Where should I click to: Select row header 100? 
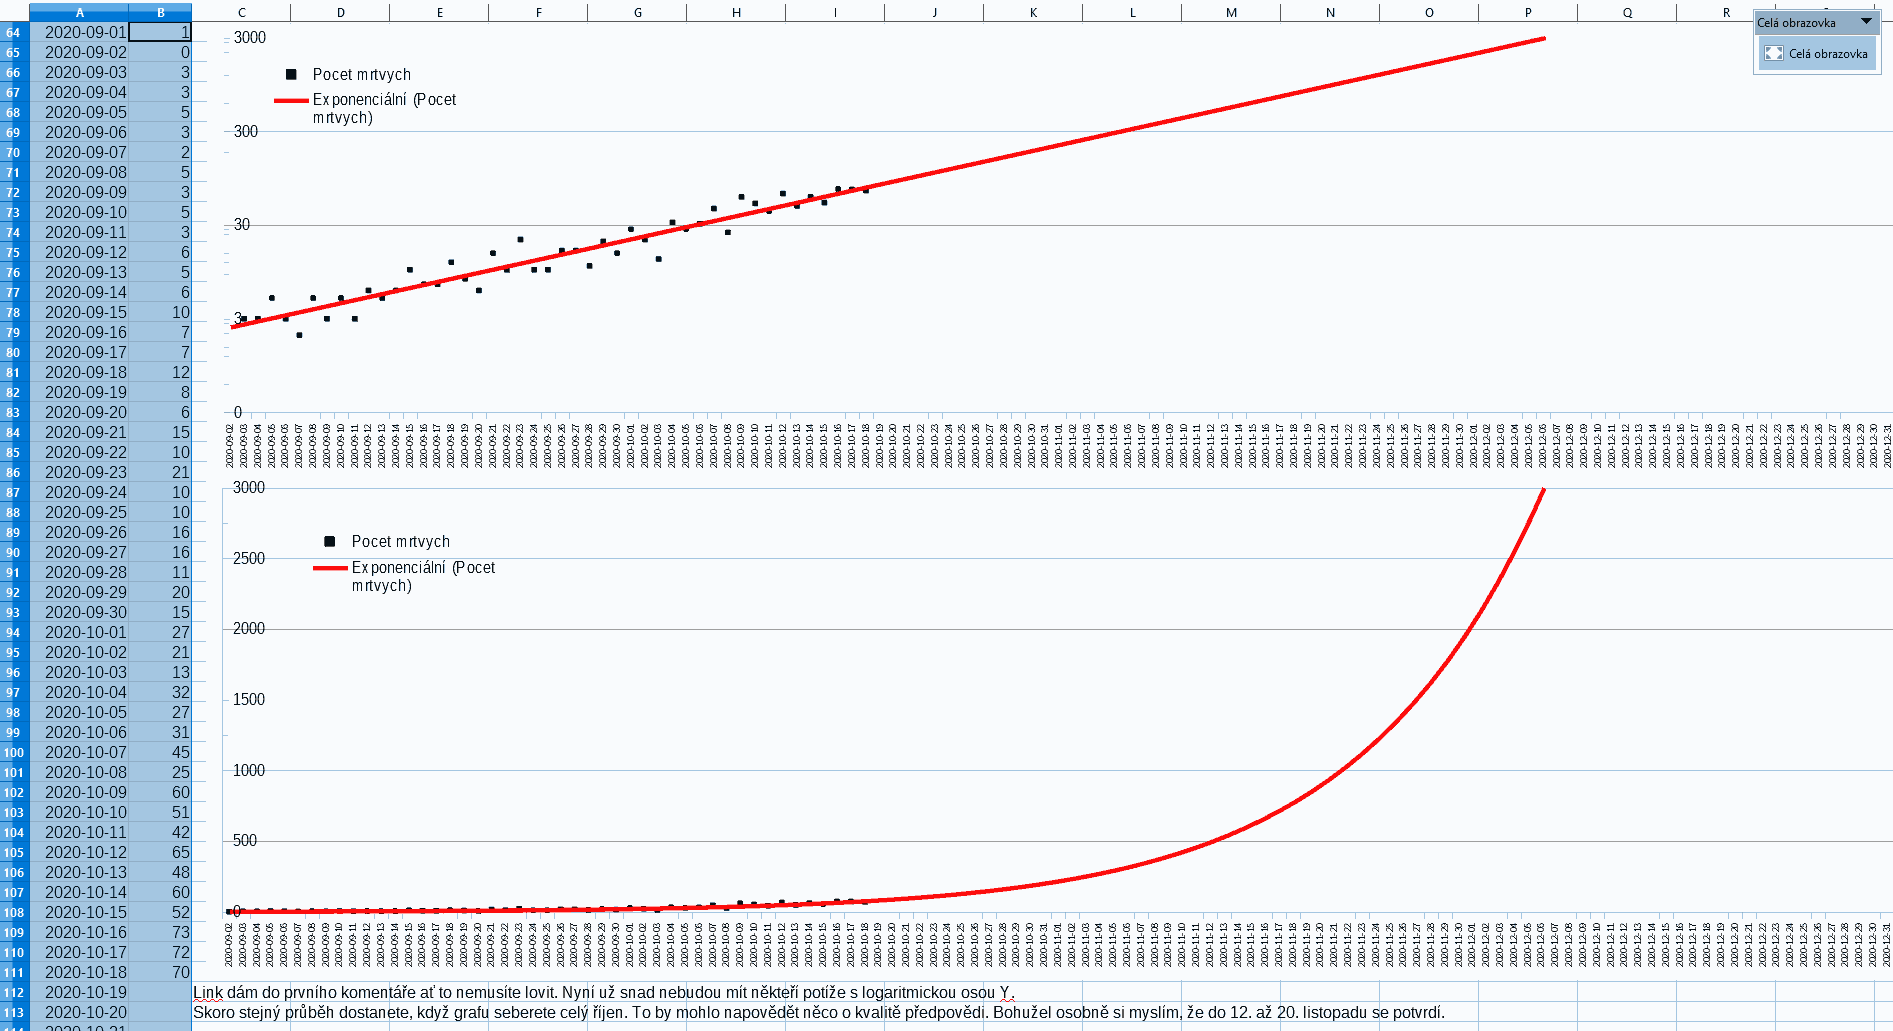[14, 752]
